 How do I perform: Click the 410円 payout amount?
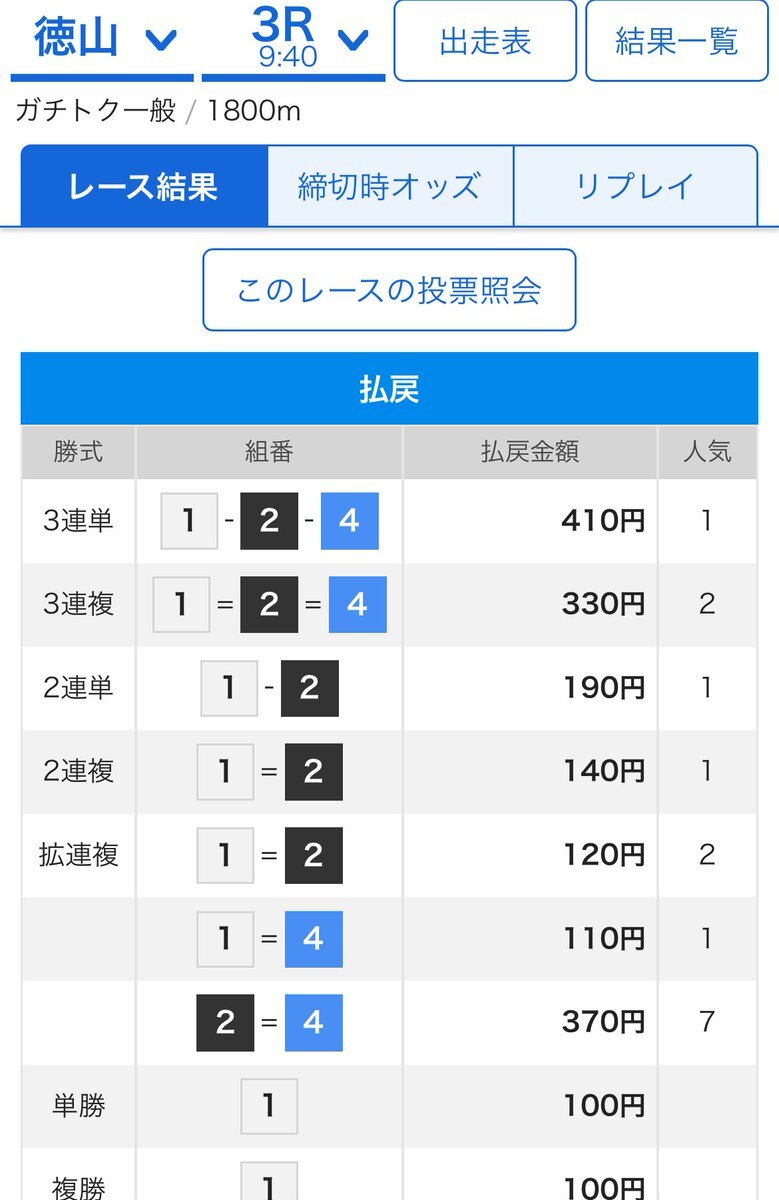(603, 521)
